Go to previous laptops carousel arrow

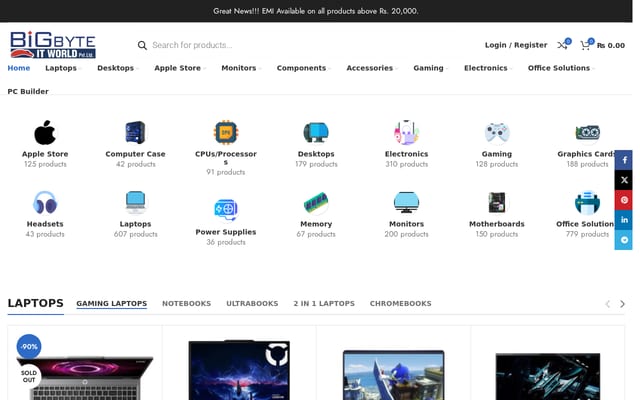point(608,304)
